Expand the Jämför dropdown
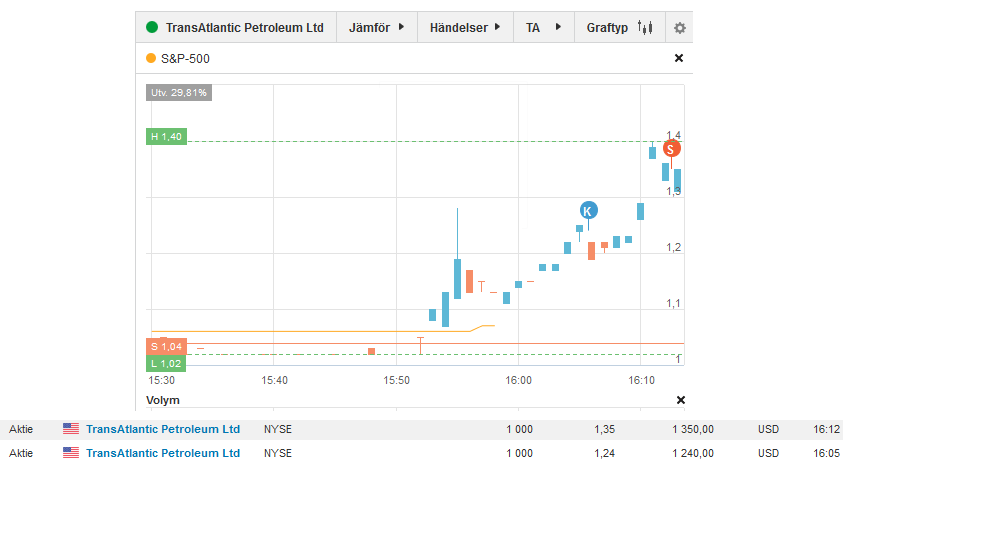The image size is (1004, 559). click(376, 28)
